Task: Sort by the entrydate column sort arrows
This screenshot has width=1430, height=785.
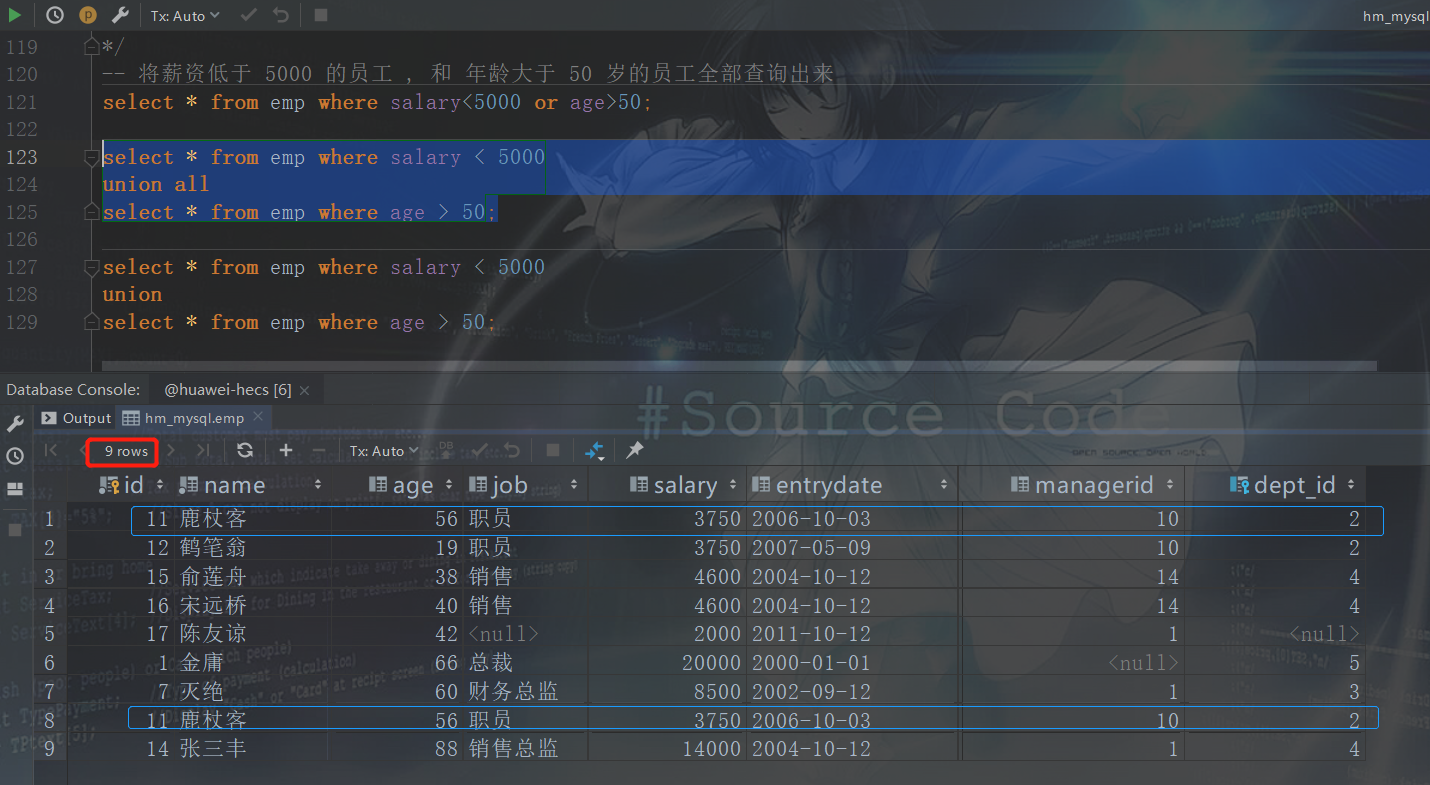Action: [x=944, y=485]
